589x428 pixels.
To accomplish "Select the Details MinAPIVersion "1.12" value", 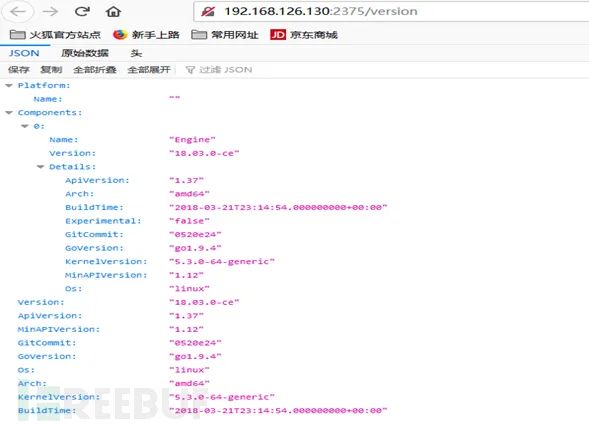I will [186, 275].
